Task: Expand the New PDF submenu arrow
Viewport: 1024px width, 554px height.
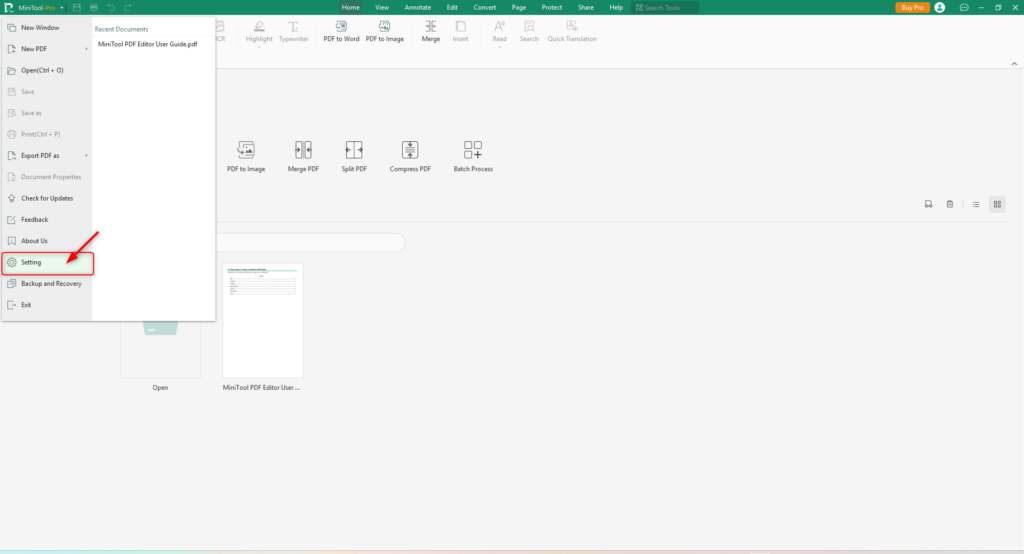Action: 86,49
